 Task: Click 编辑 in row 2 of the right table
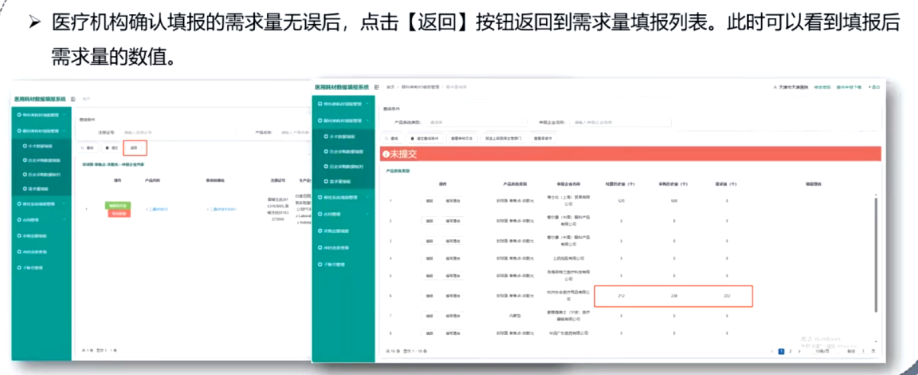point(429,221)
